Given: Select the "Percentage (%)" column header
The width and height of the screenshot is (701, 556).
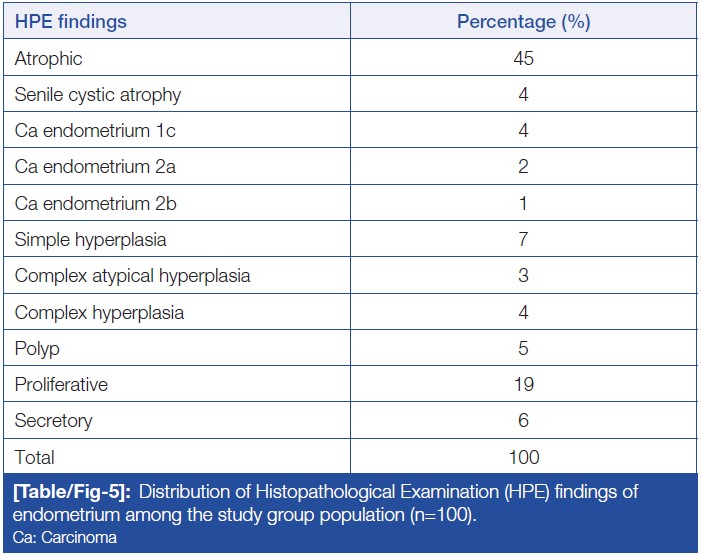Looking at the screenshot, I should coord(523,22).
